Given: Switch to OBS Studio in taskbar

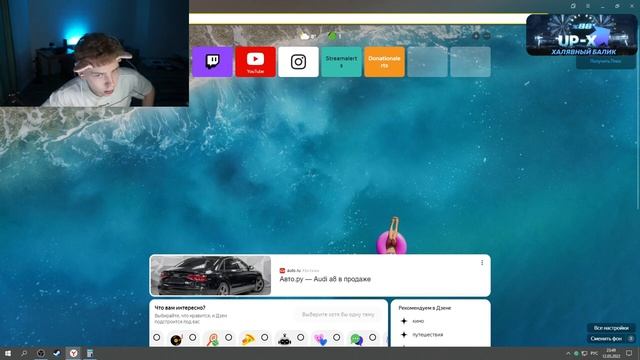Looking at the screenshot, I should click(40, 353).
